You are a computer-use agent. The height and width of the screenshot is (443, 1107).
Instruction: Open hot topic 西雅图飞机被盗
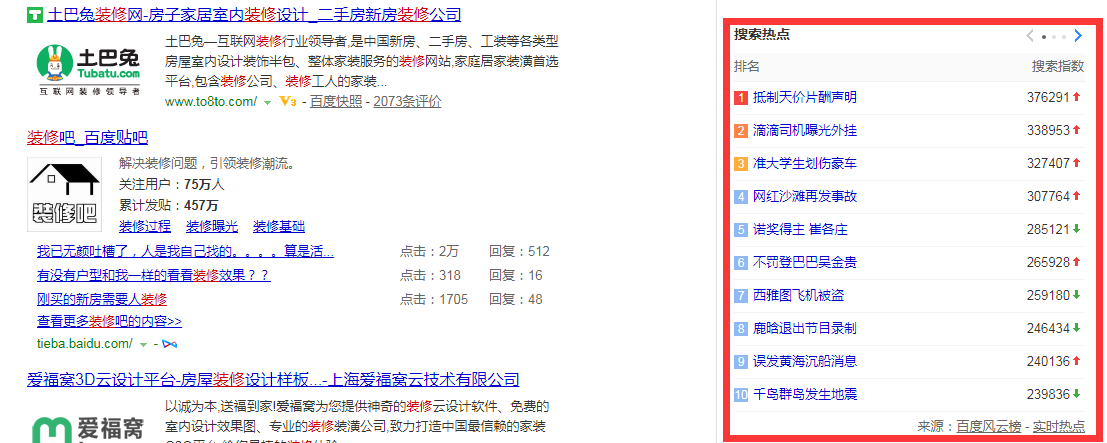click(799, 295)
